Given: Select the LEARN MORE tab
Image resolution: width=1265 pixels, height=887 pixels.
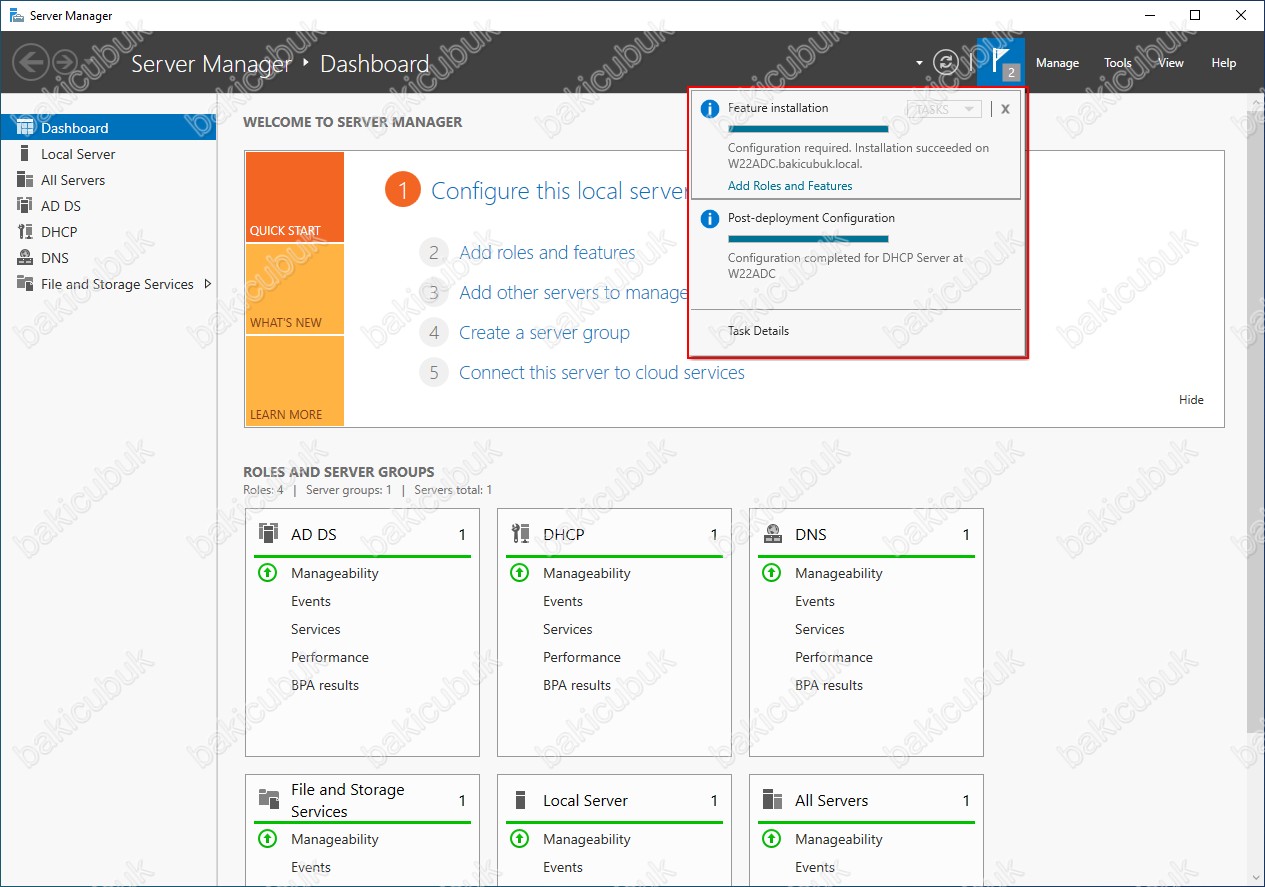Looking at the screenshot, I should click(294, 381).
